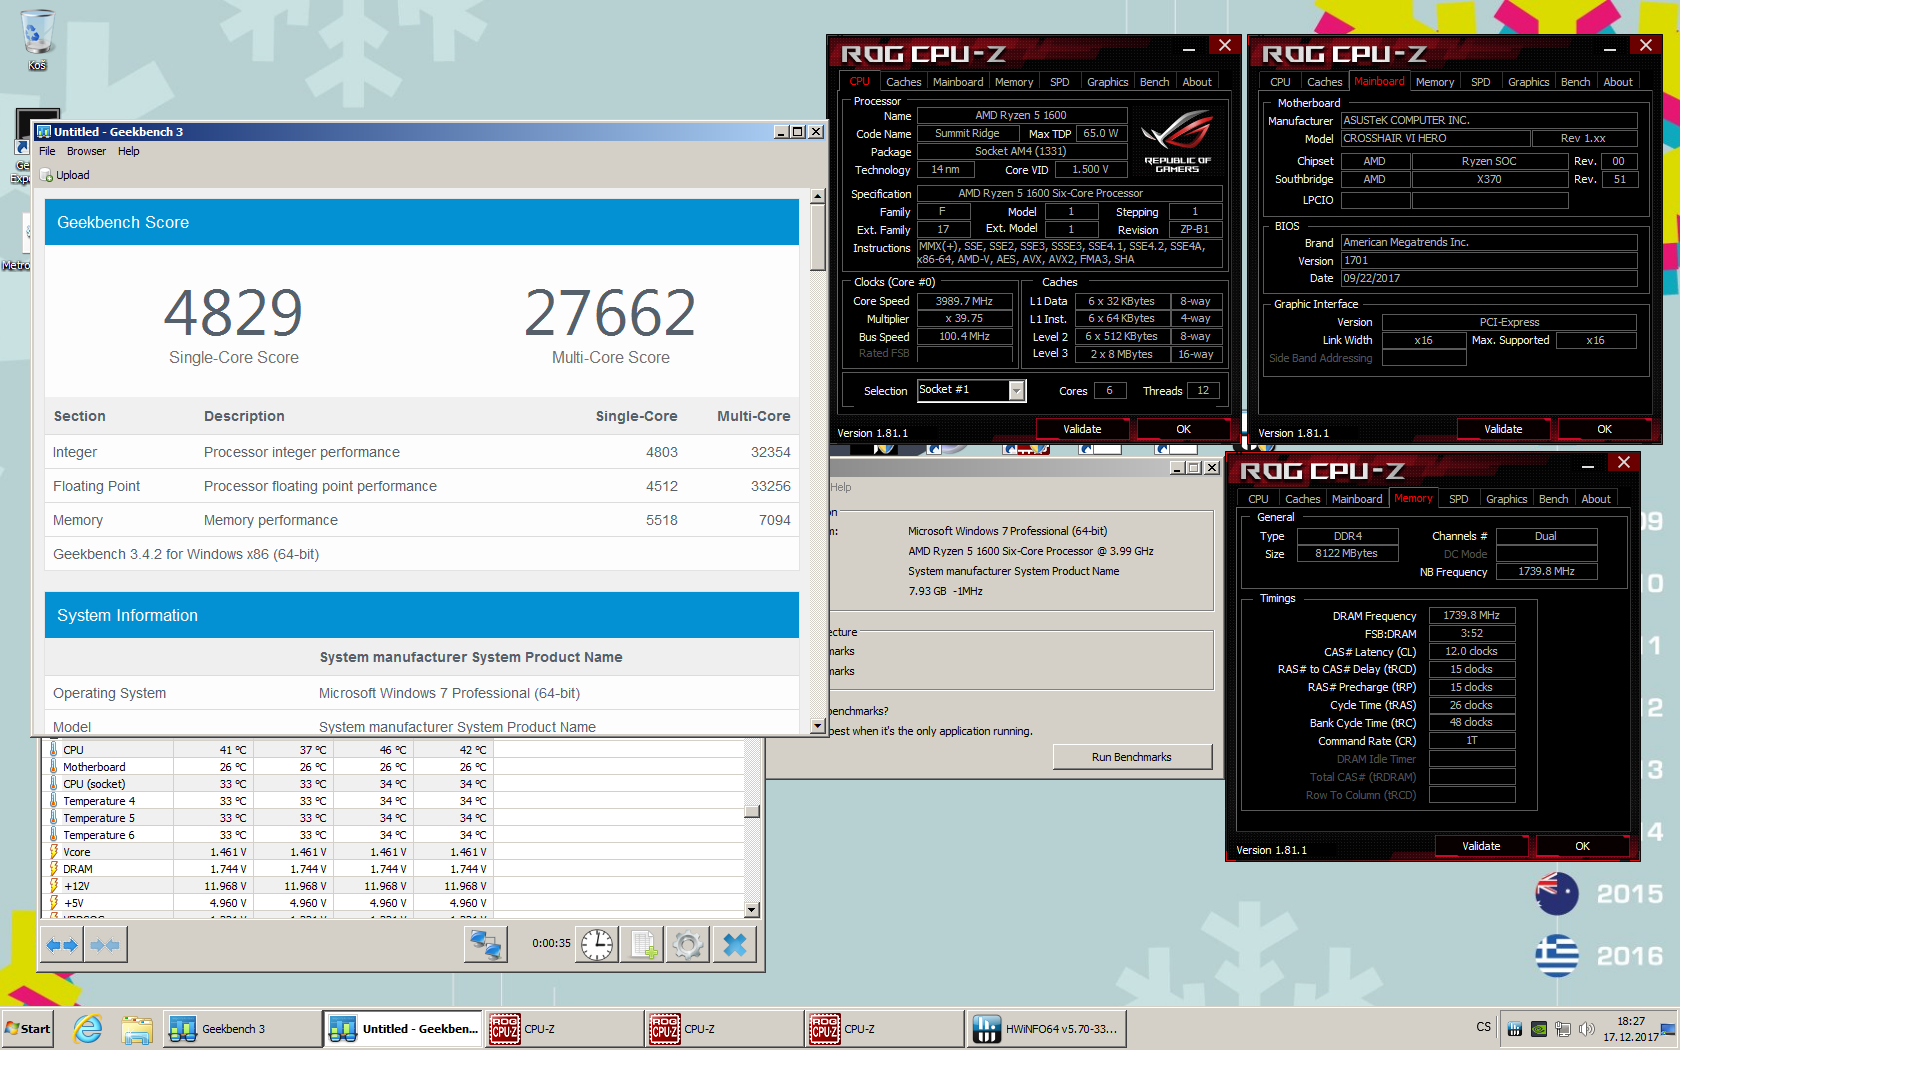Open the Bench tab in the CPU-Z CPU window
The height and width of the screenshot is (1080, 1920).
tap(1154, 82)
